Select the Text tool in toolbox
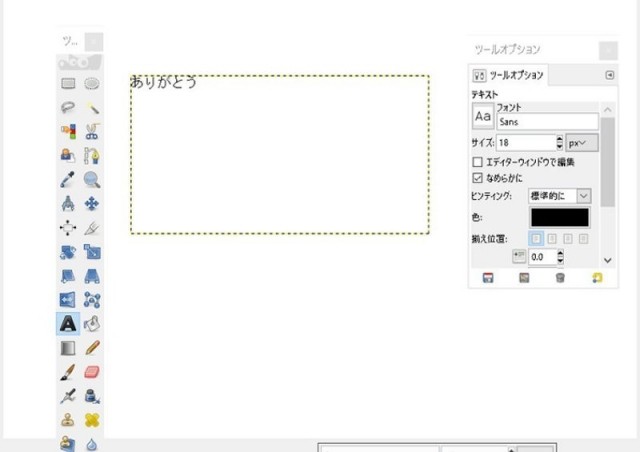The height and width of the screenshot is (452, 640). tap(68, 324)
